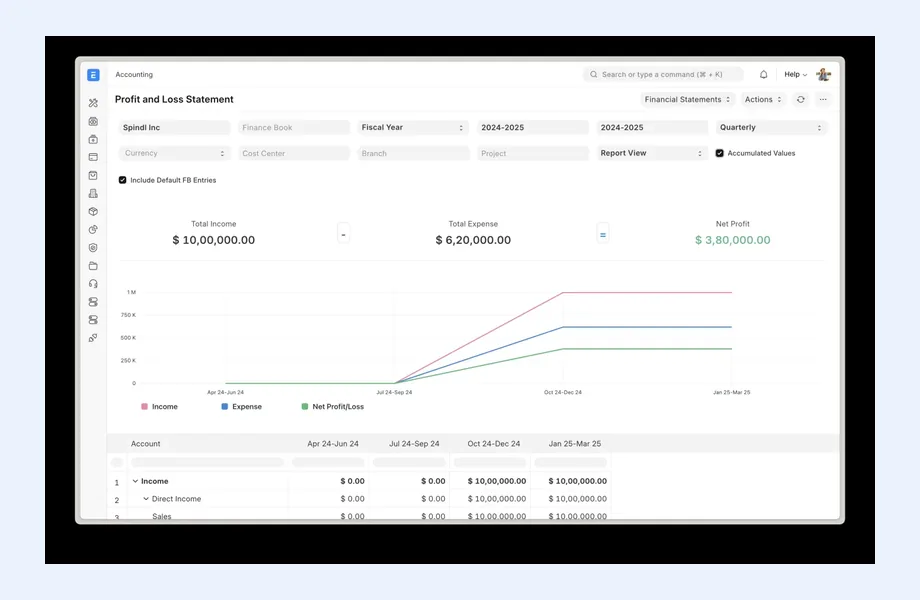Viewport: 920px width, 600px height.
Task: Click the first 2024-2025 start year field
Action: point(532,127)
